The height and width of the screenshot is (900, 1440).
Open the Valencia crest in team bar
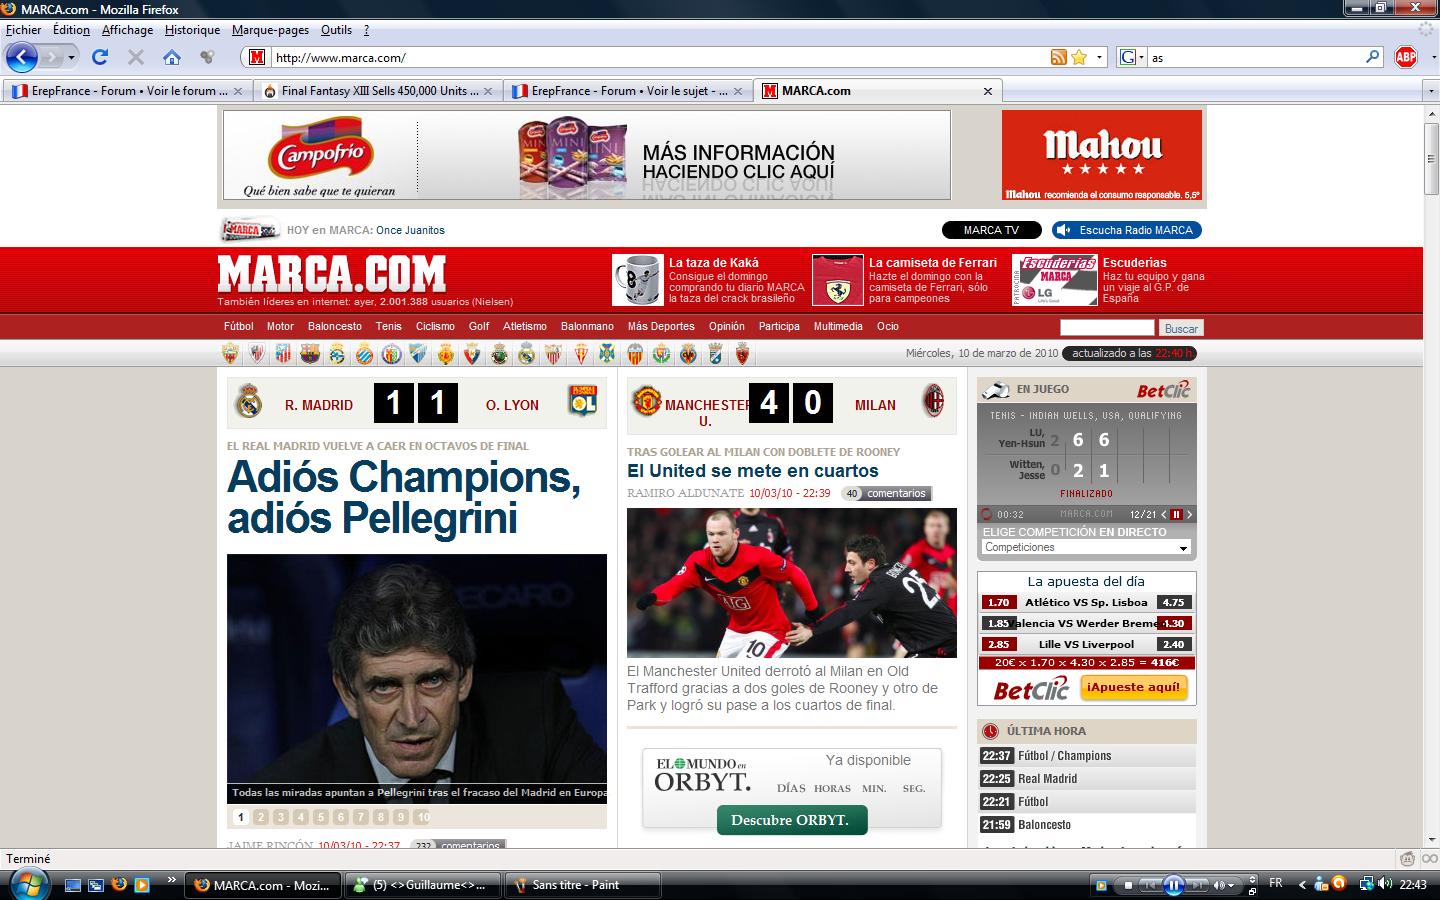635,354
